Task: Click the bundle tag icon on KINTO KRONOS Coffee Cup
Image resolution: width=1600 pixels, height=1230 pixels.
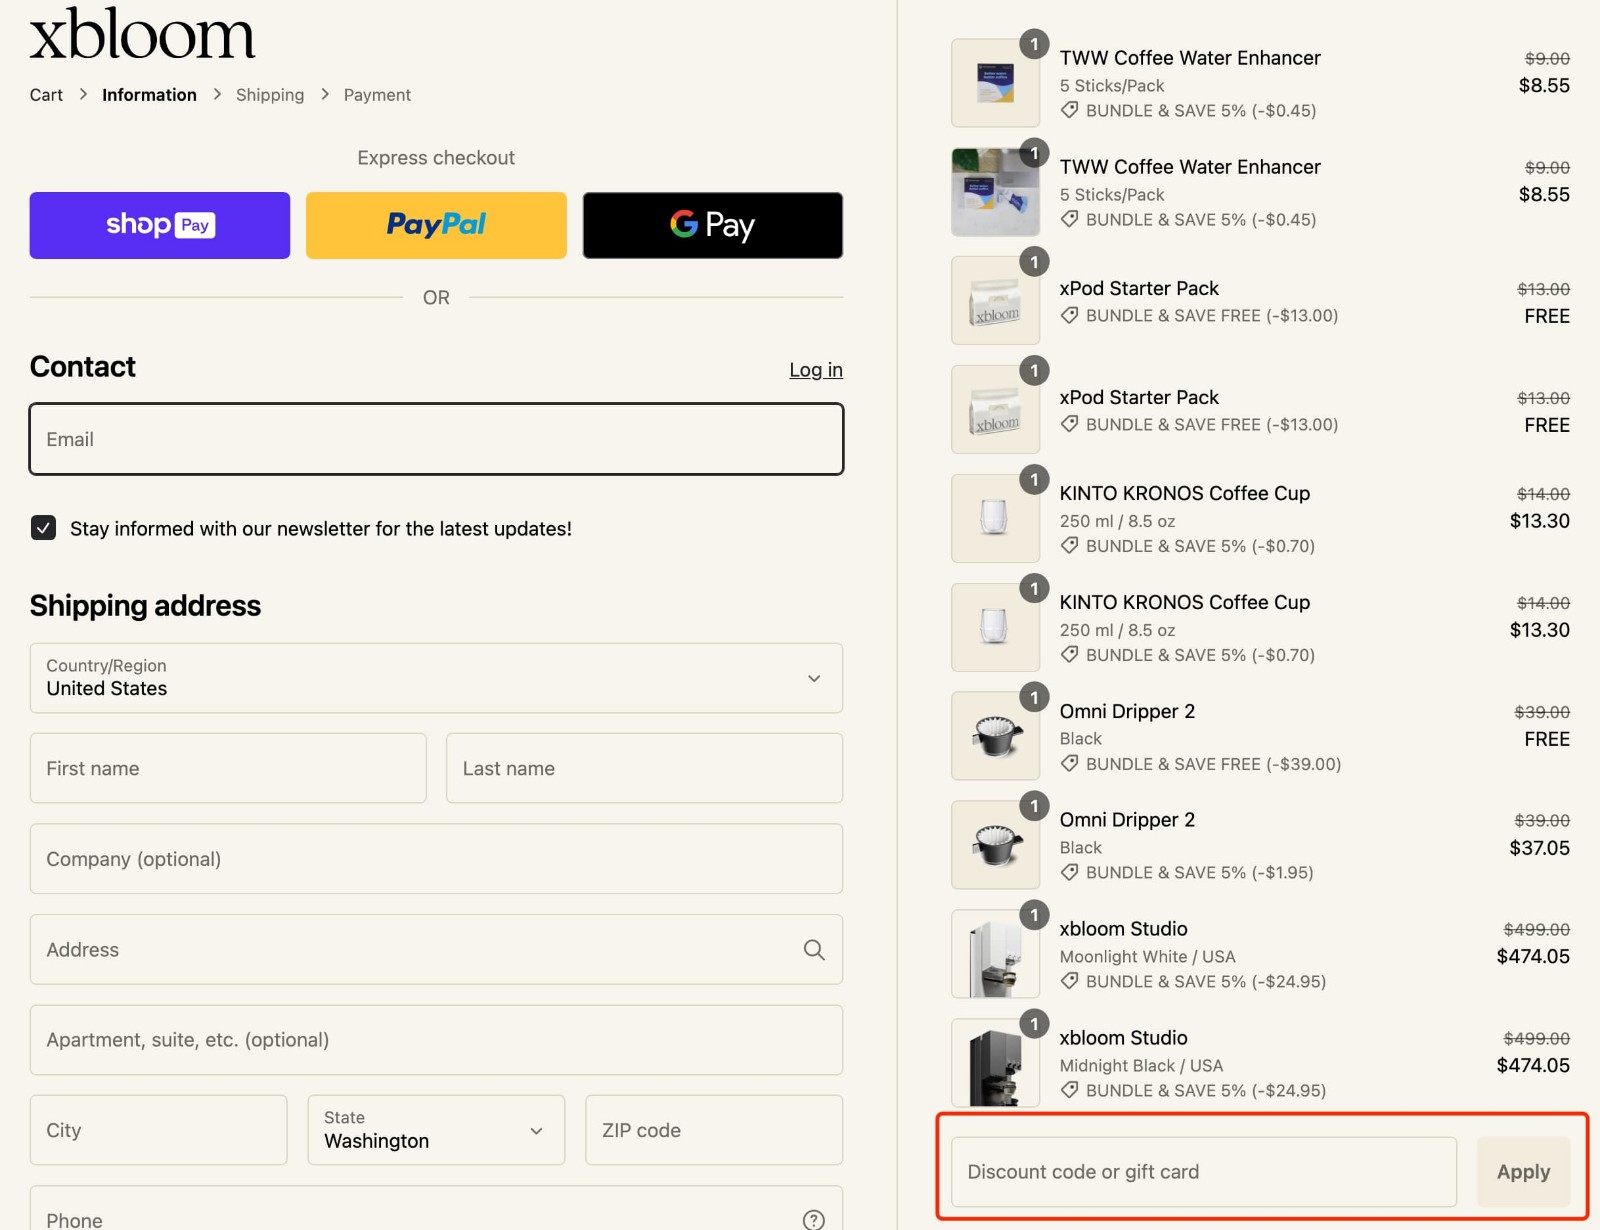Action: pyautogui.click(x=1069, y=546)
